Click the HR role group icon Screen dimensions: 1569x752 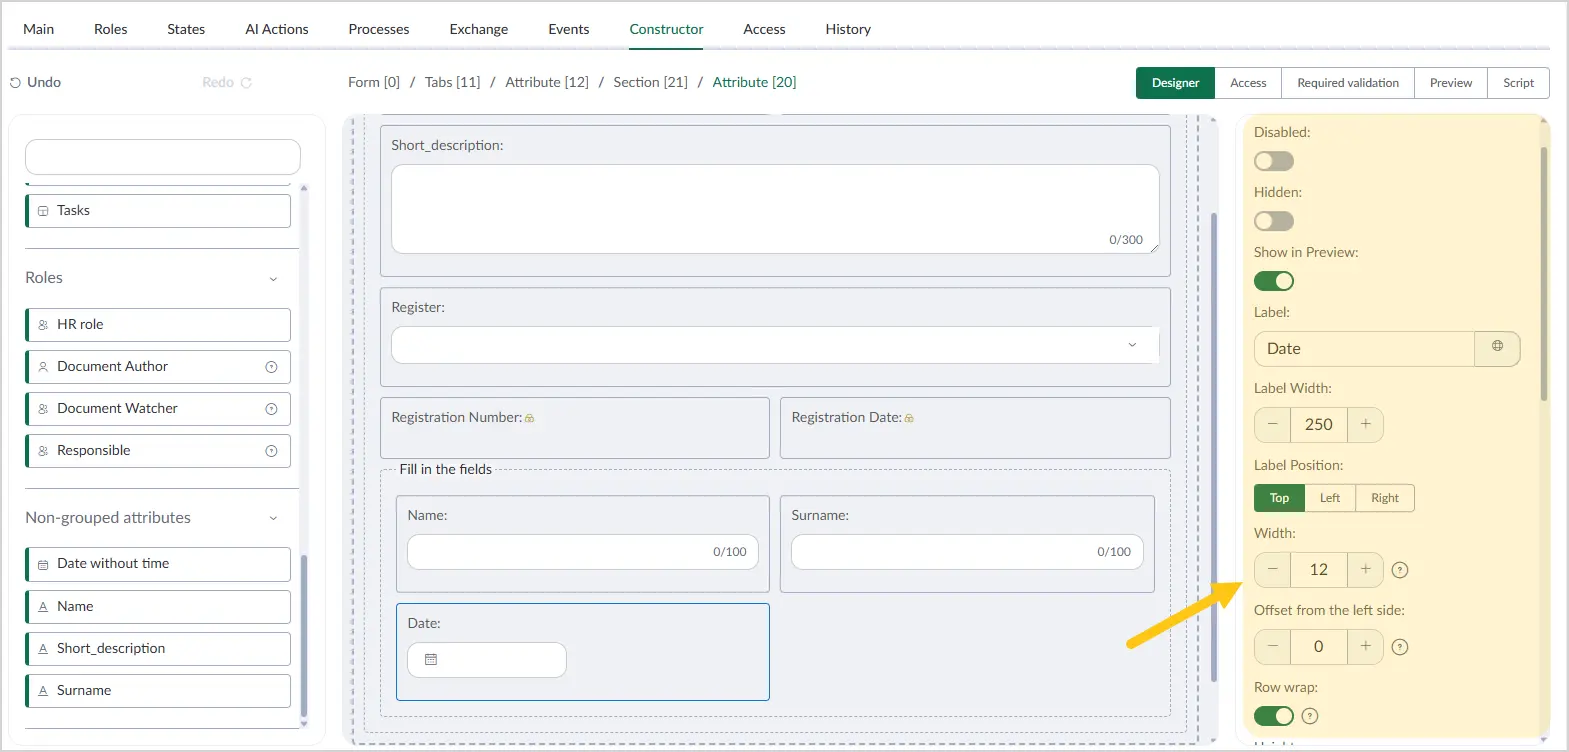click(43, 325)
